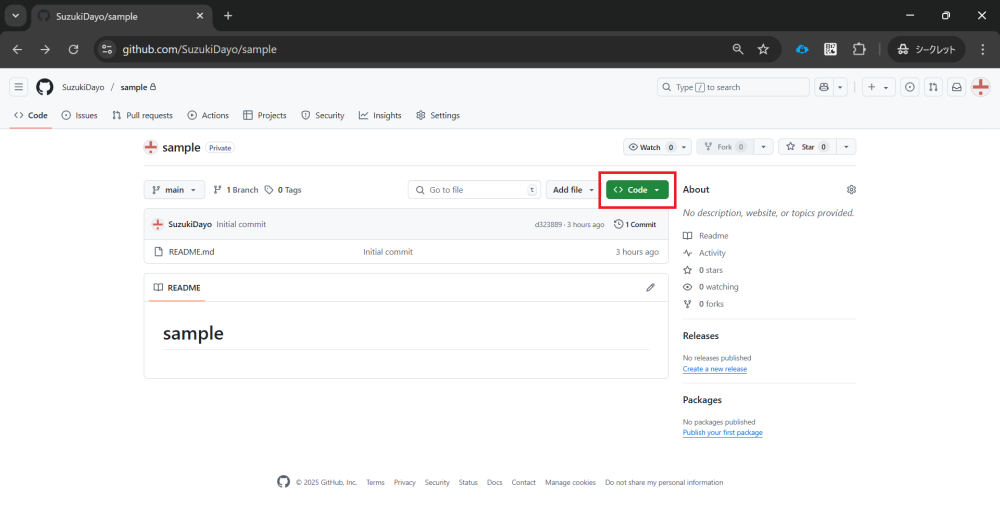Image resolution: width=1000 pixels, height=525 pixels.
Task: Open the Releases heading link
Action: point(701,336)
